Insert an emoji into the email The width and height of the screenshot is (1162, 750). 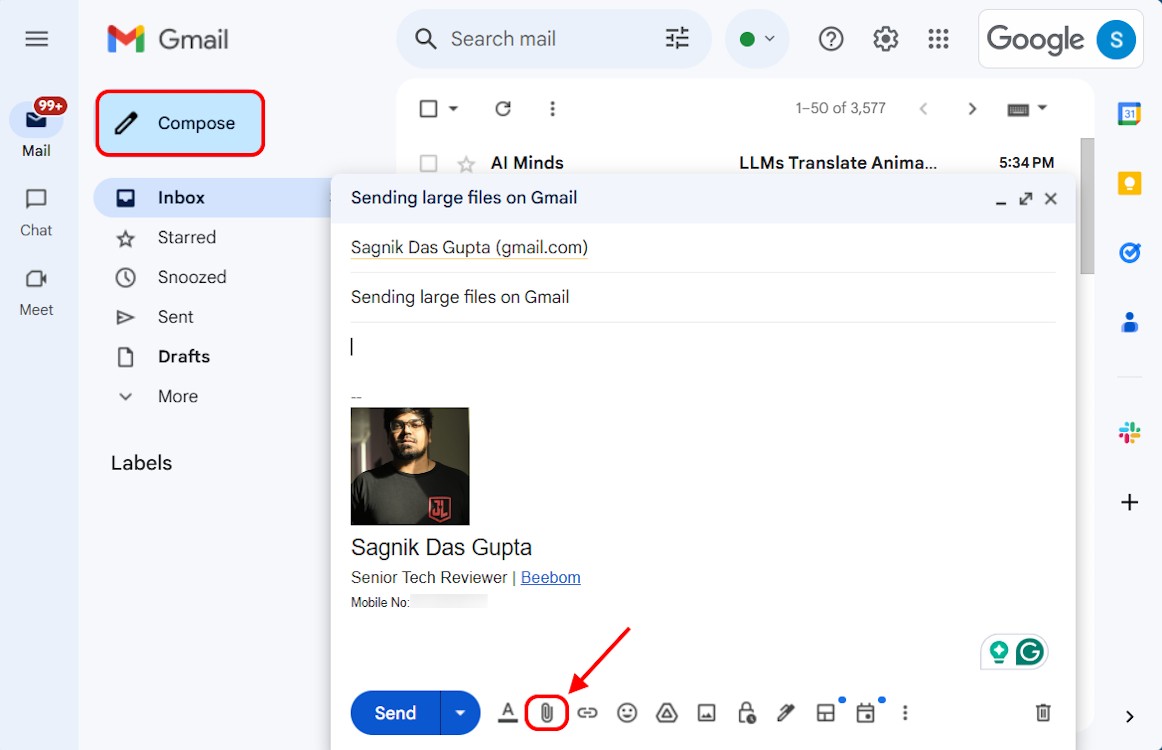coord(627,712)
